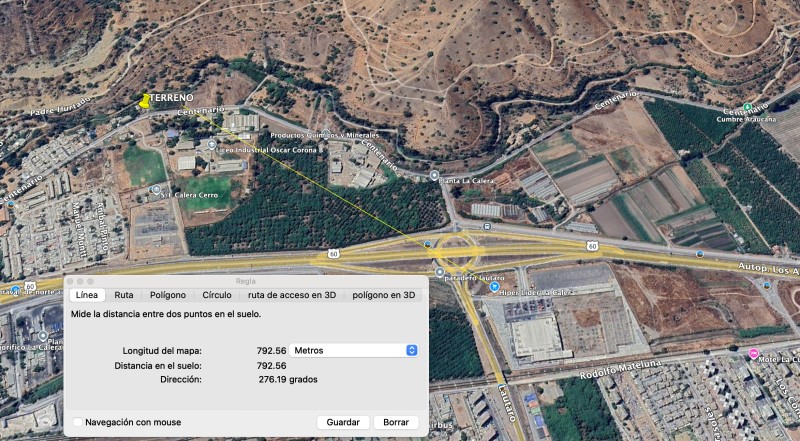Select the Motel La Cueva pink marker
This screenshot has width=800, height=441.
click(753, 354)
